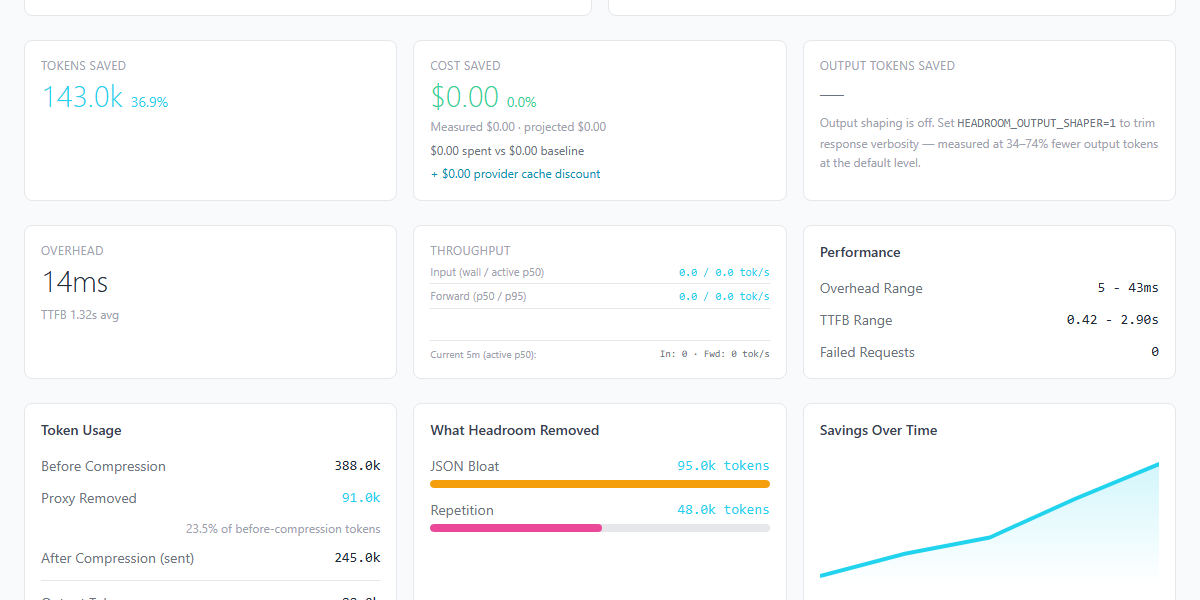Click the '95.0k tokens' value
This screenshot has width=1200, height=600.
point(723,466)
